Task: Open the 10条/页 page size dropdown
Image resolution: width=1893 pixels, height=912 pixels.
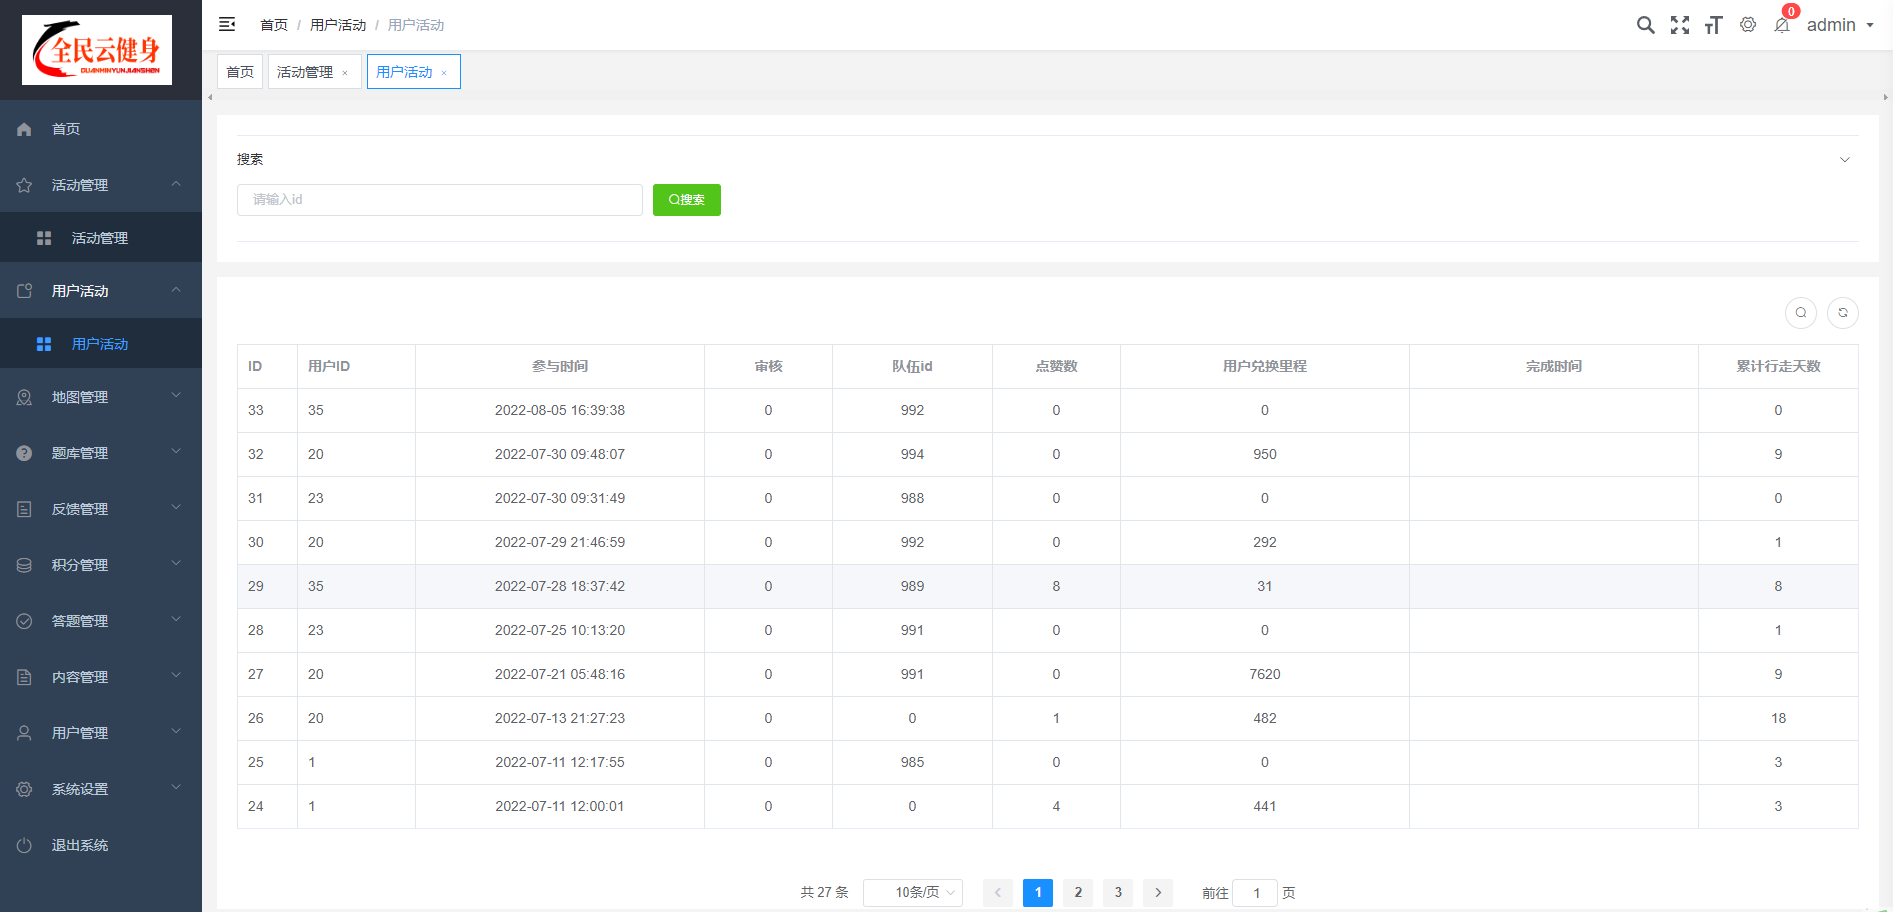Action: tap(912, 892)
